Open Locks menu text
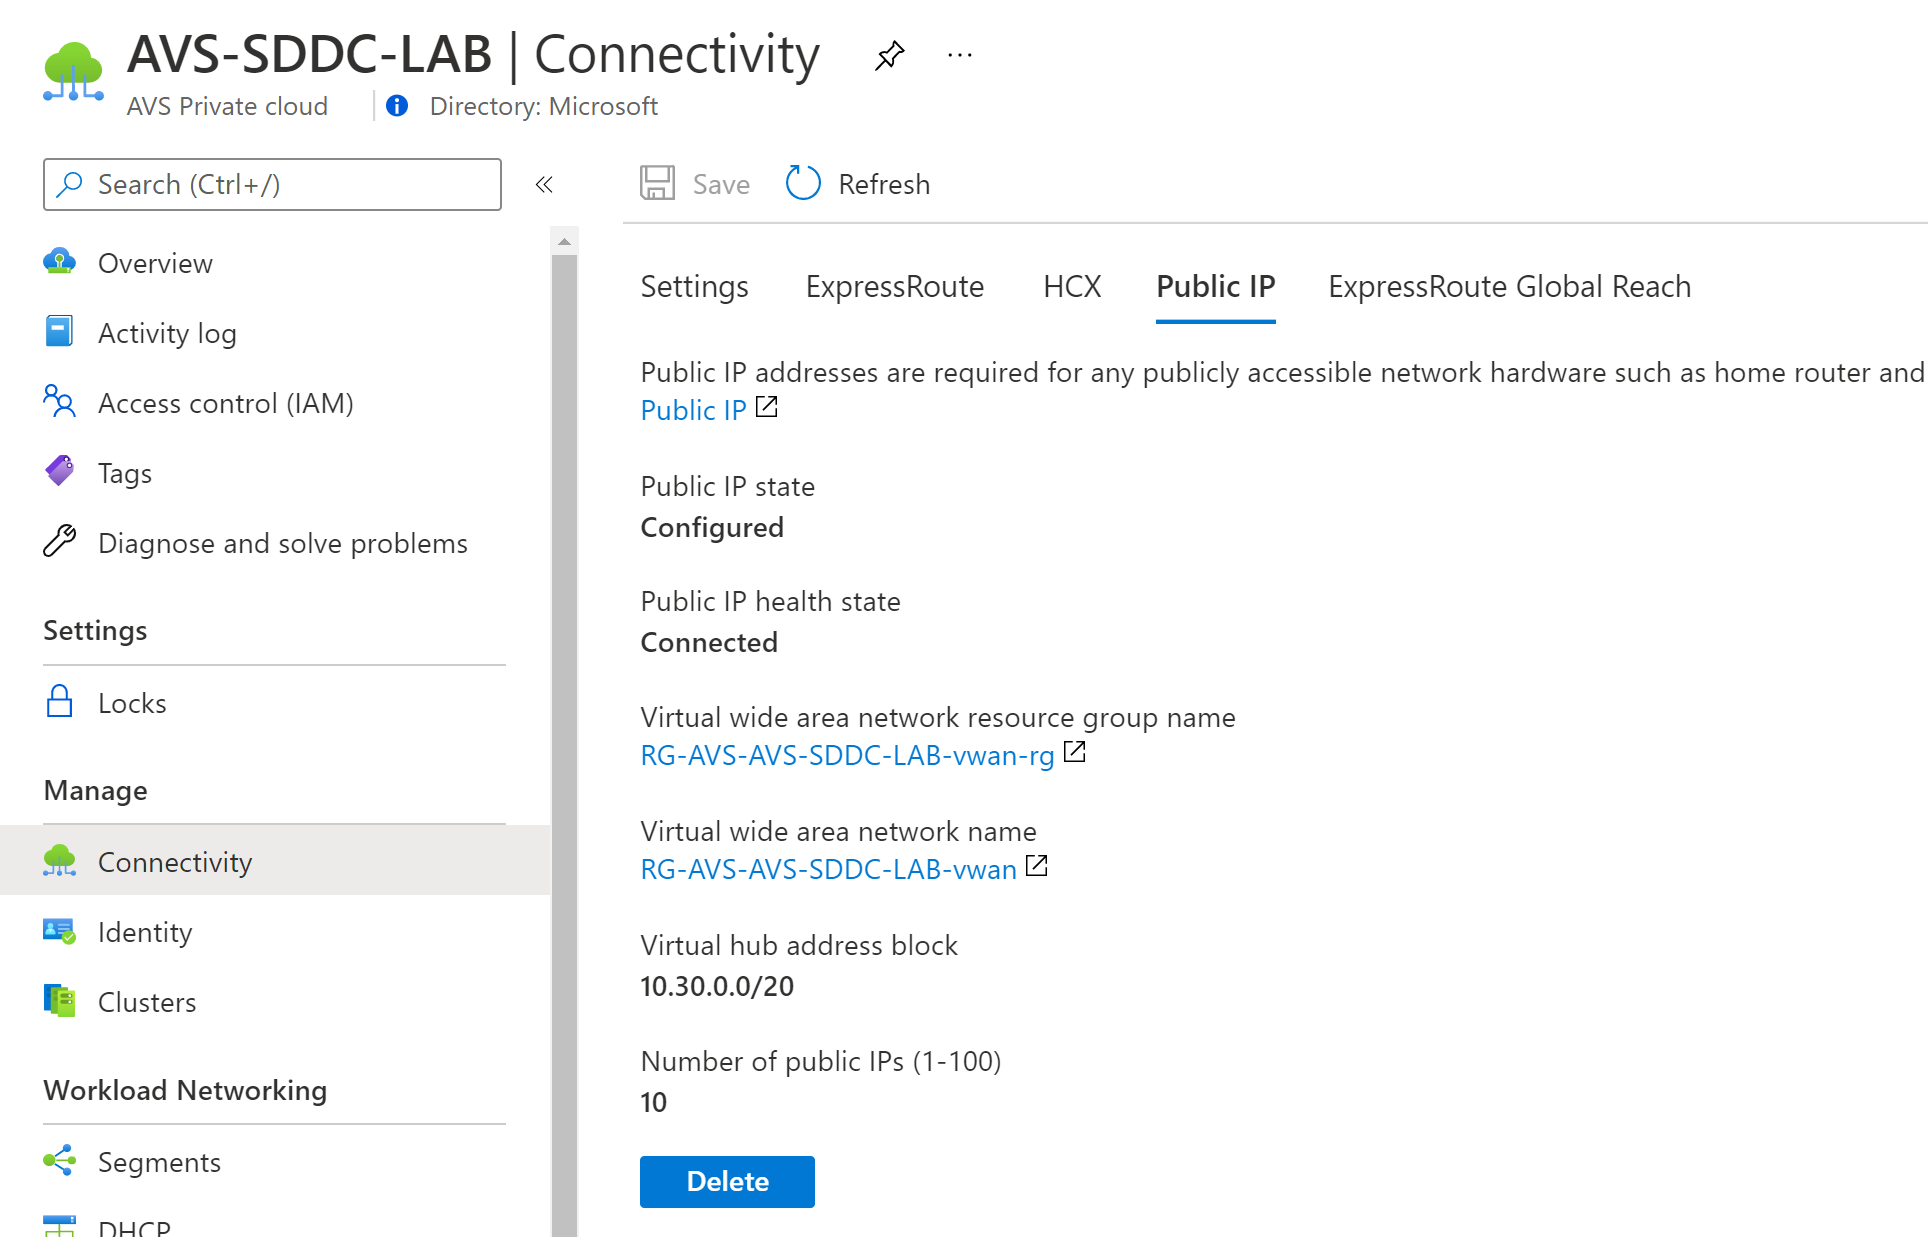The width and height of the screenshot is (1928, 1237). (132, 703)
